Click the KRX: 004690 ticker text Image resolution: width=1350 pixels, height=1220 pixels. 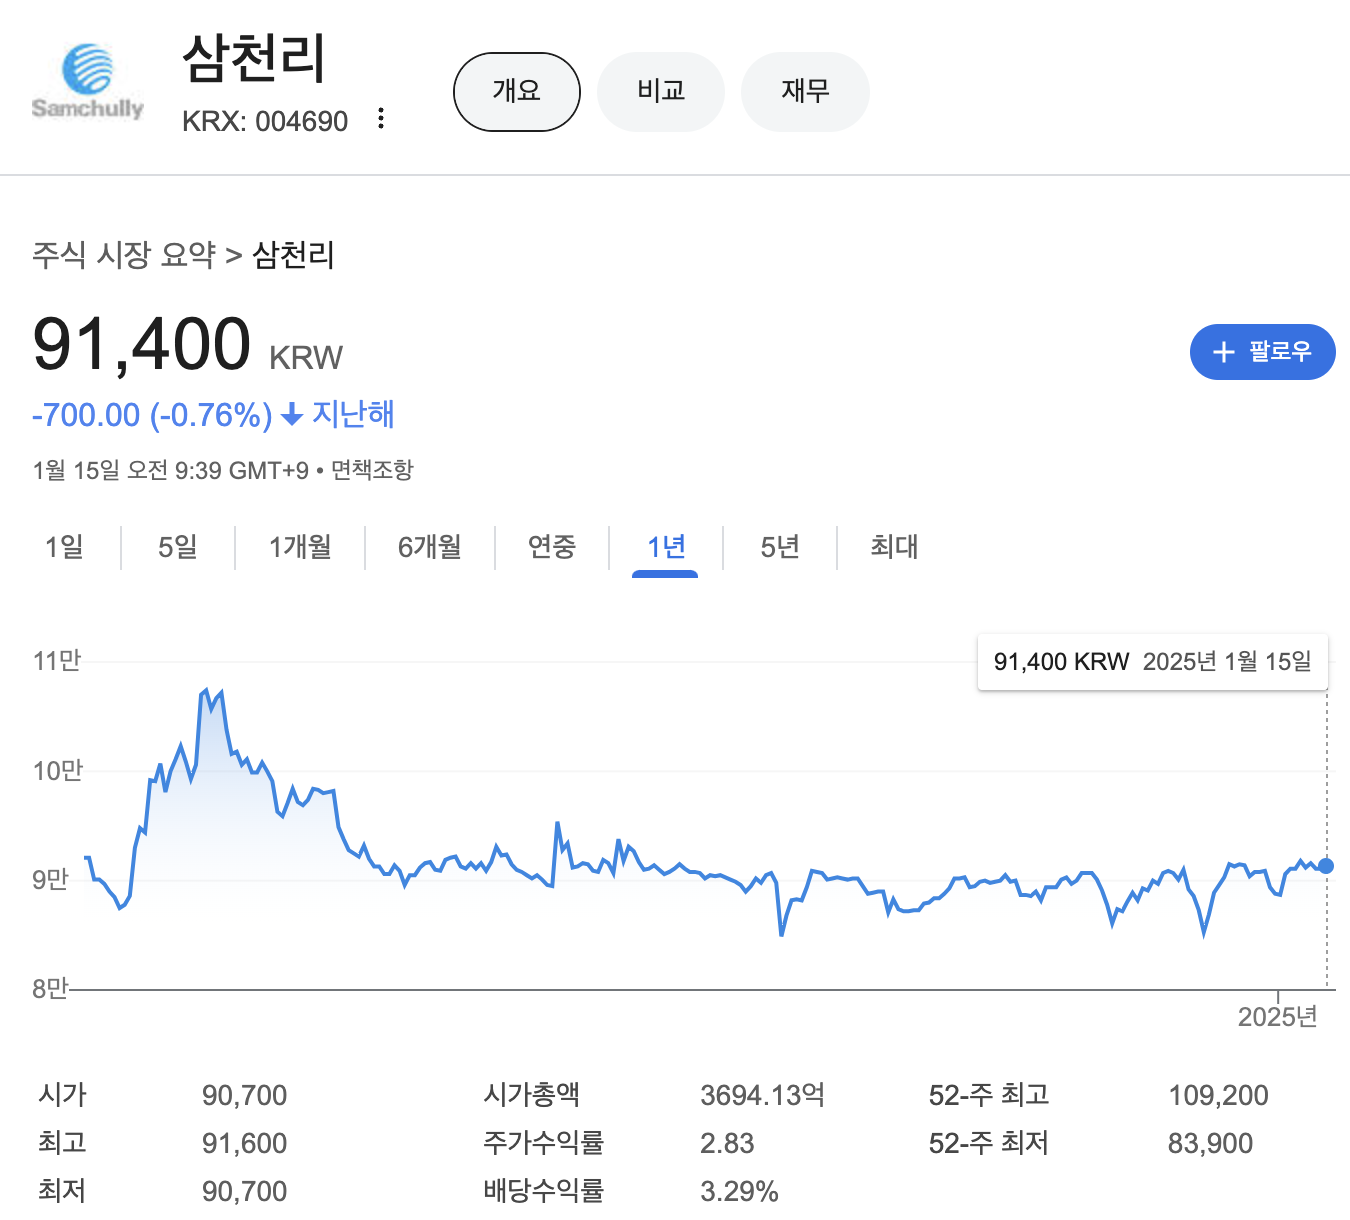(265, 121)
